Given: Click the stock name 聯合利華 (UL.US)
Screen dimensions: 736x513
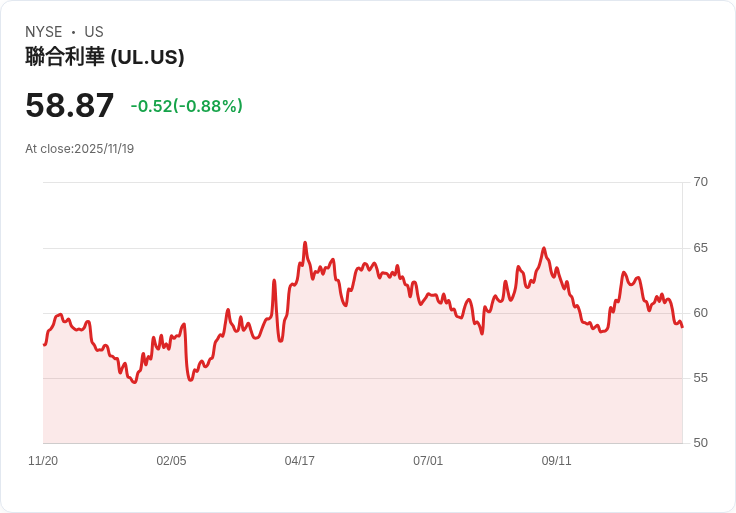Looking at the screenshot, I should click(x=105, y=57).
